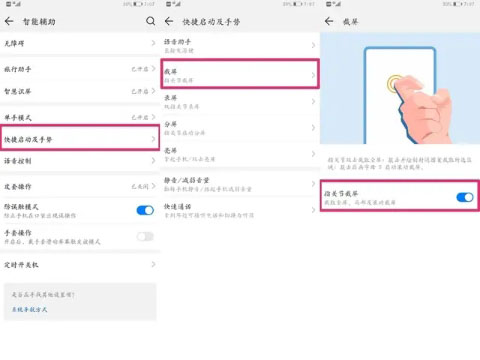Expand the 定时开关机 row chevron
The height and width of the screenshot is (360, 480).
[x=153, y=264]
